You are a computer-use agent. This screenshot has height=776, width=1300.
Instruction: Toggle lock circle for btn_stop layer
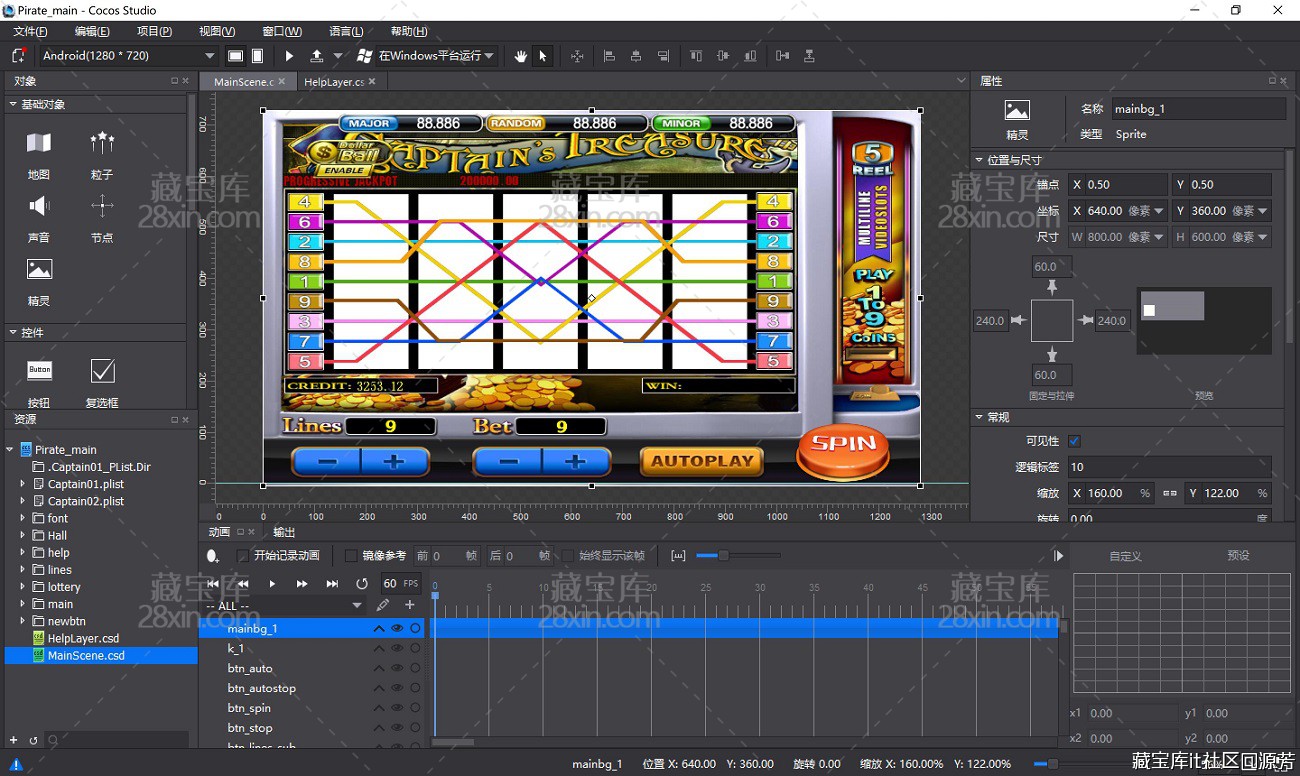point(415,728)
